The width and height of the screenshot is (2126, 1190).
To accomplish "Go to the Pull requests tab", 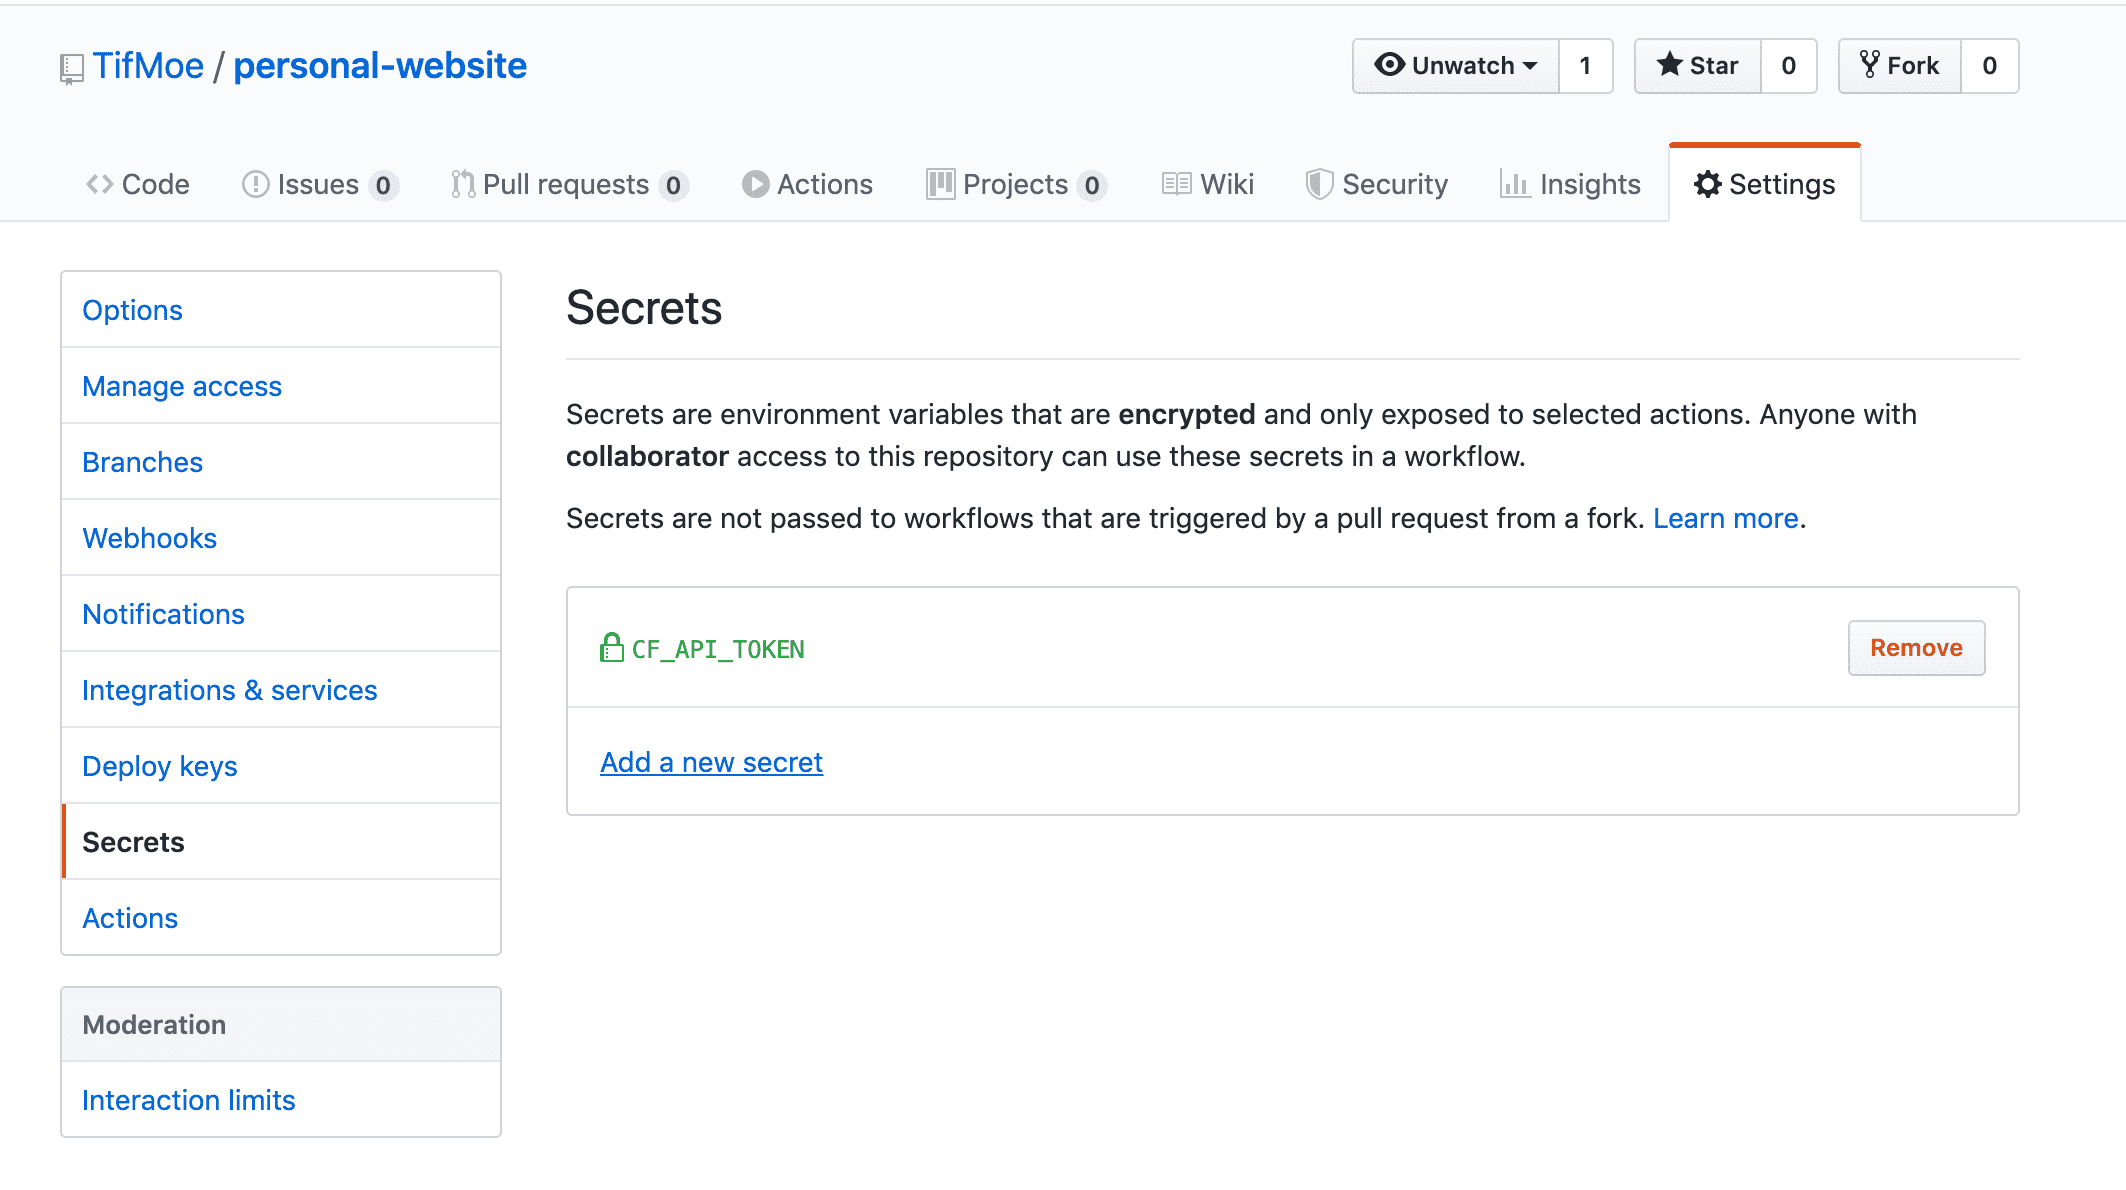I will (x=568, y=185).
